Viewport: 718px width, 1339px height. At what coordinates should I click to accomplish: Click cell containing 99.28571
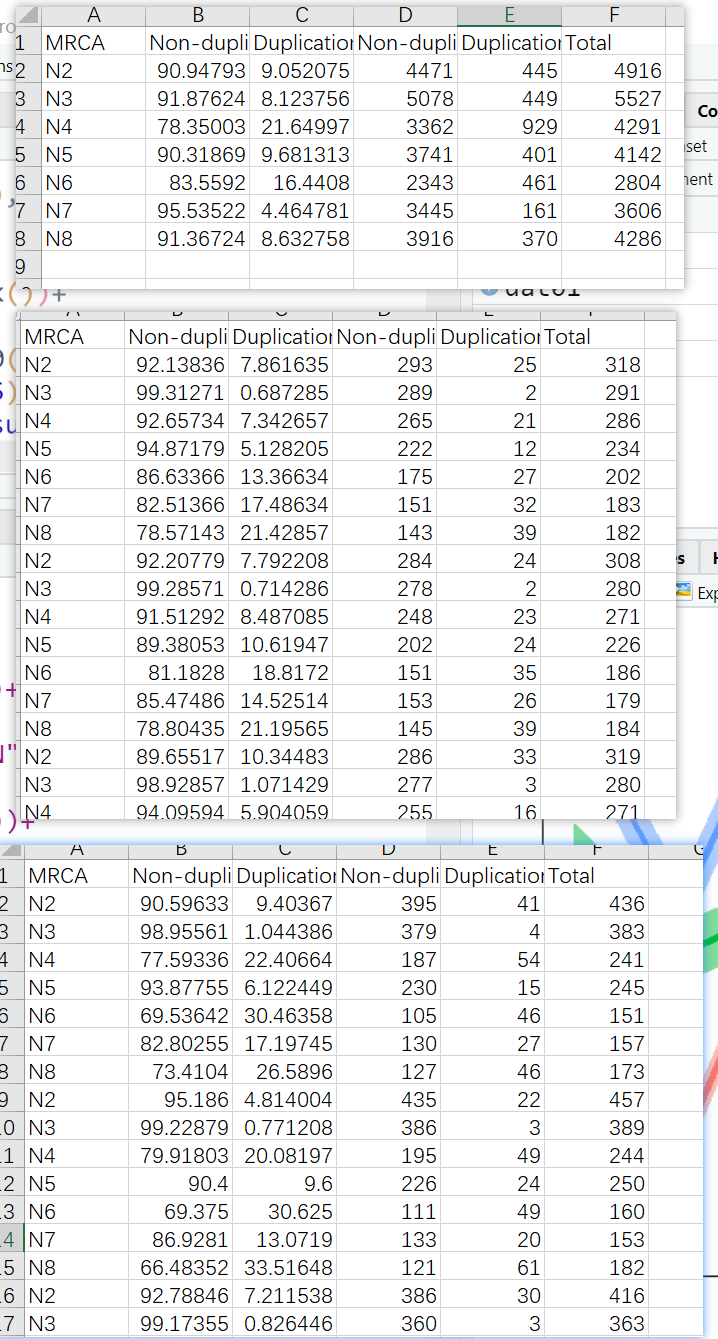point(177,588)
